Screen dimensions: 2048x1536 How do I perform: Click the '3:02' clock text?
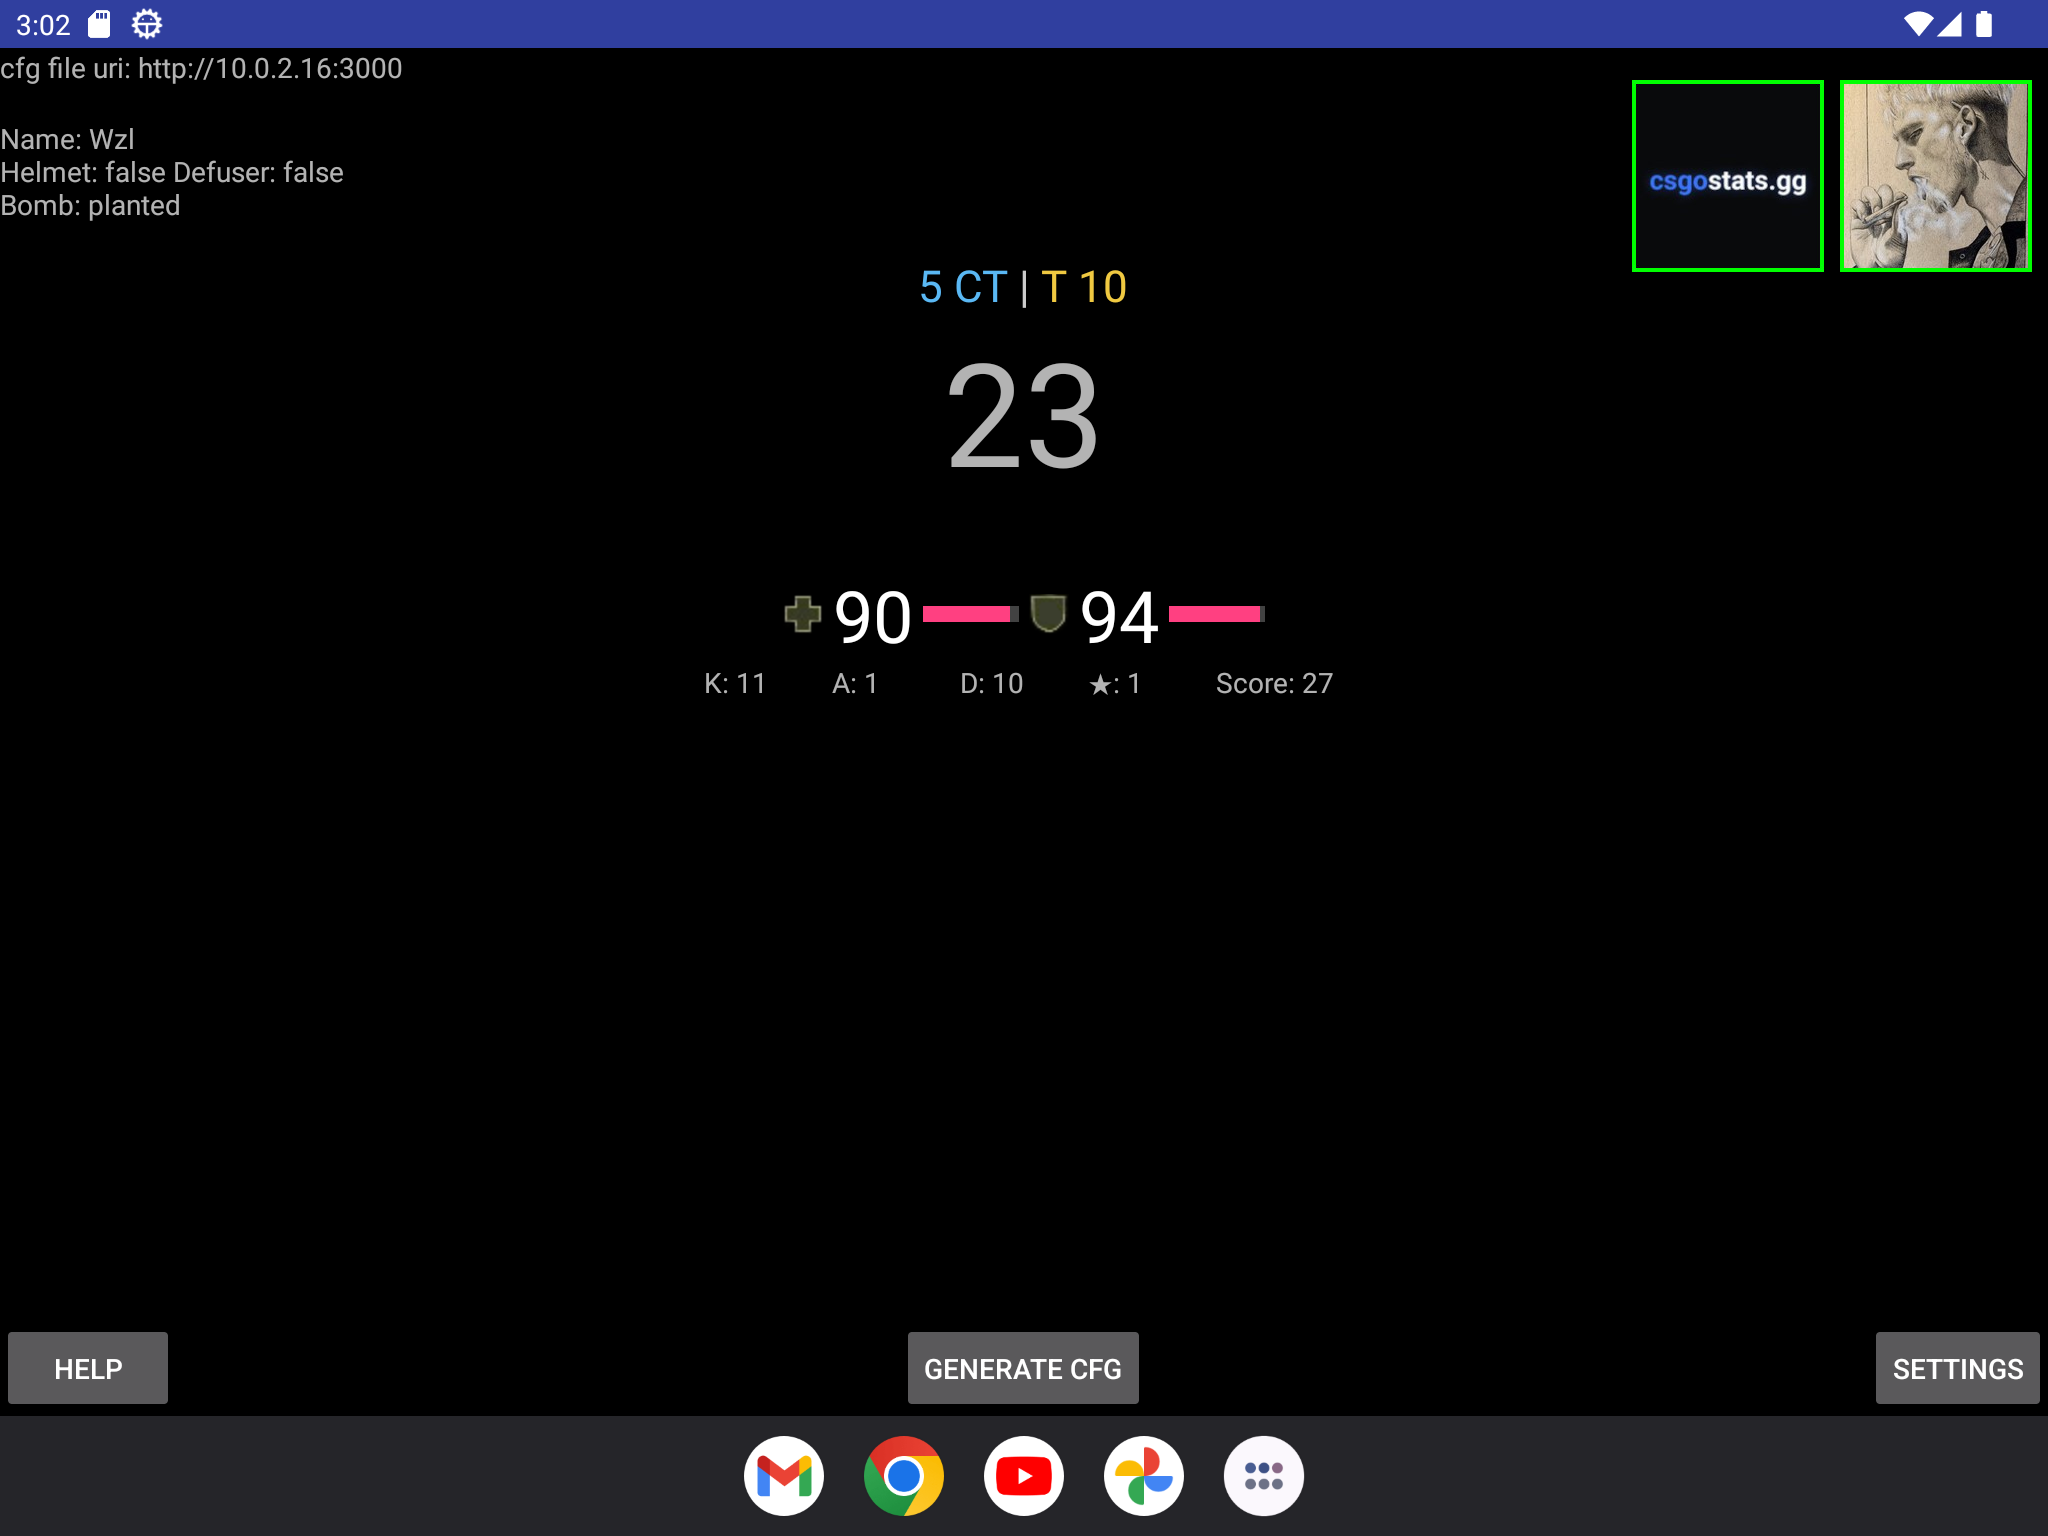(43, 25)
